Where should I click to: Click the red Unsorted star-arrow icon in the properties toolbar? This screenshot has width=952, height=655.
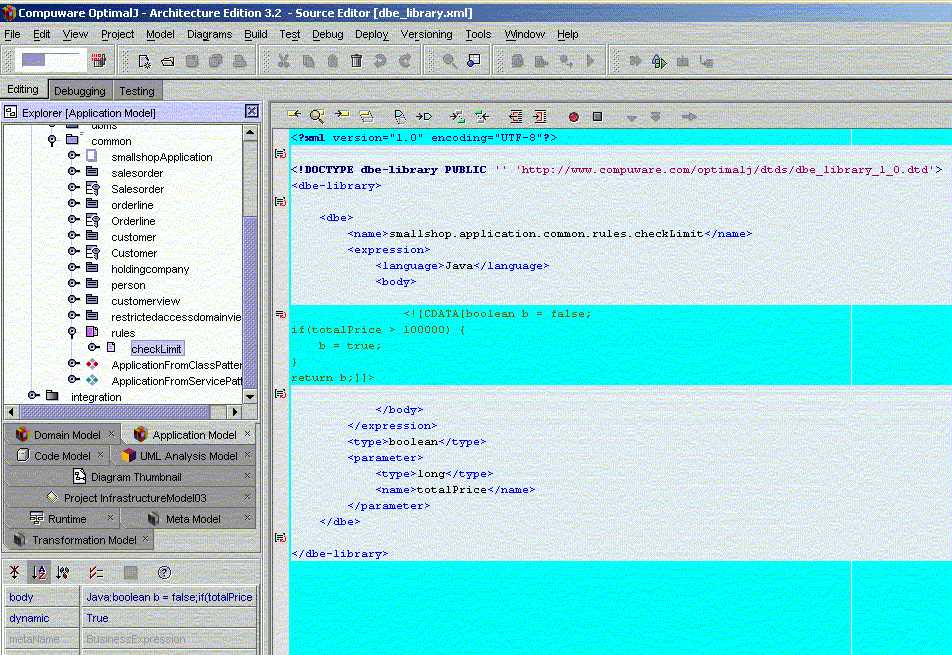(15, 572)
